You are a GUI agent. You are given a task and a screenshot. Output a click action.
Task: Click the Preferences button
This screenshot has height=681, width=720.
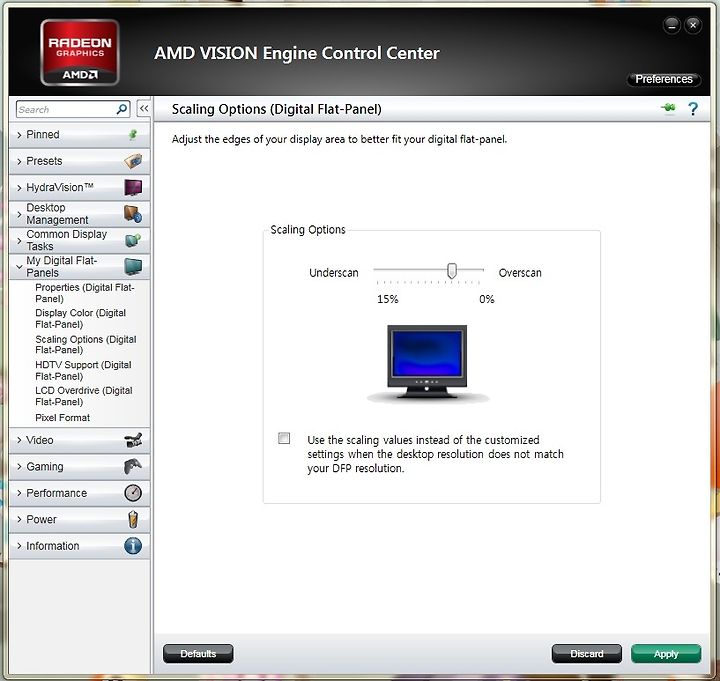tap(664, 79)
